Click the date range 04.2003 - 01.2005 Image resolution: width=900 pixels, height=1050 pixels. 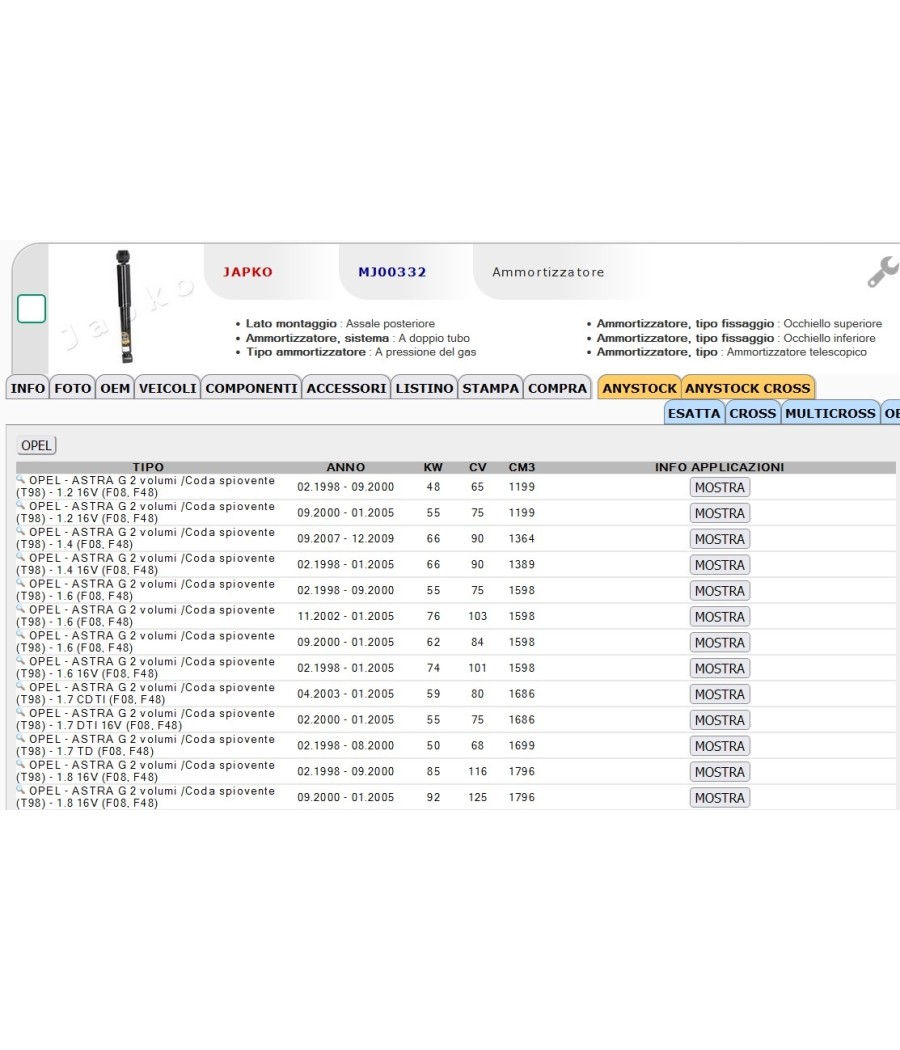[x=346, y=694]
